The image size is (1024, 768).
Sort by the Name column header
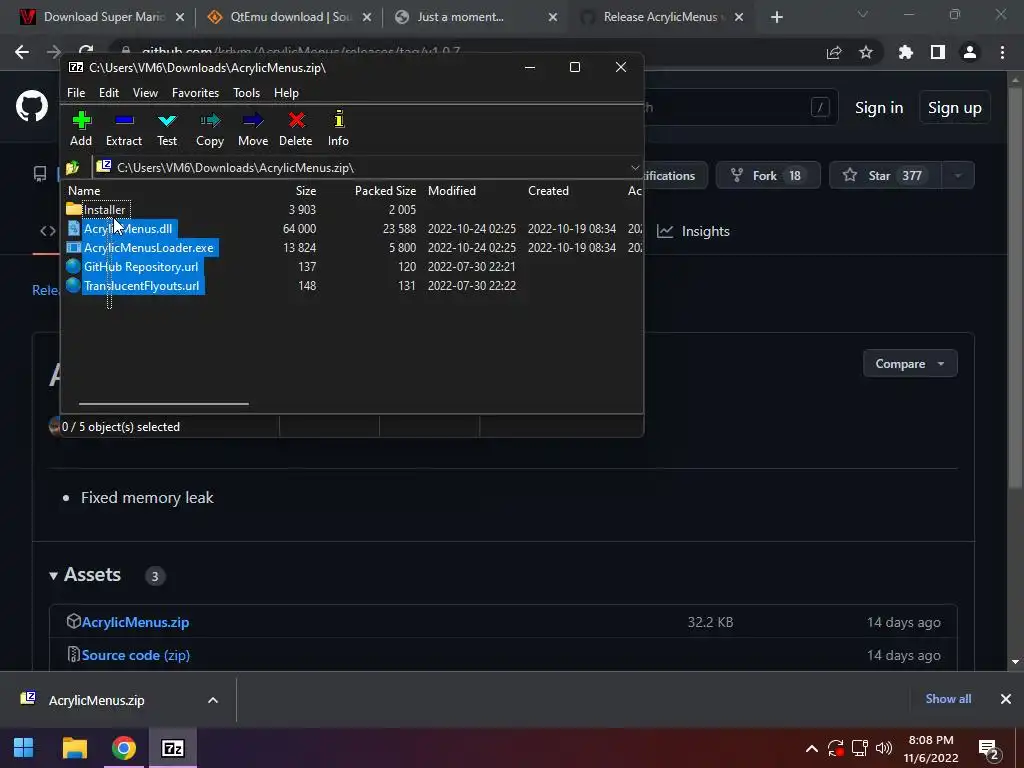(x=84, y=191)
